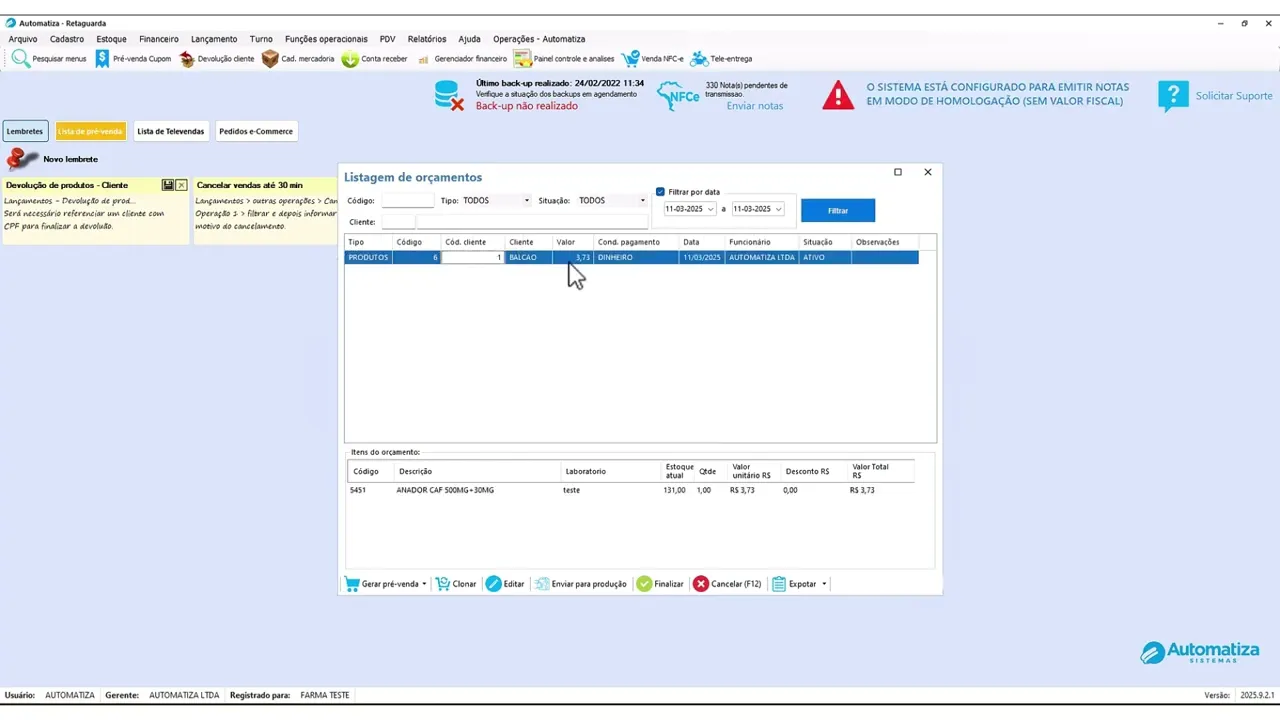Open the Pesquisar menus search tool

(49, 59)
